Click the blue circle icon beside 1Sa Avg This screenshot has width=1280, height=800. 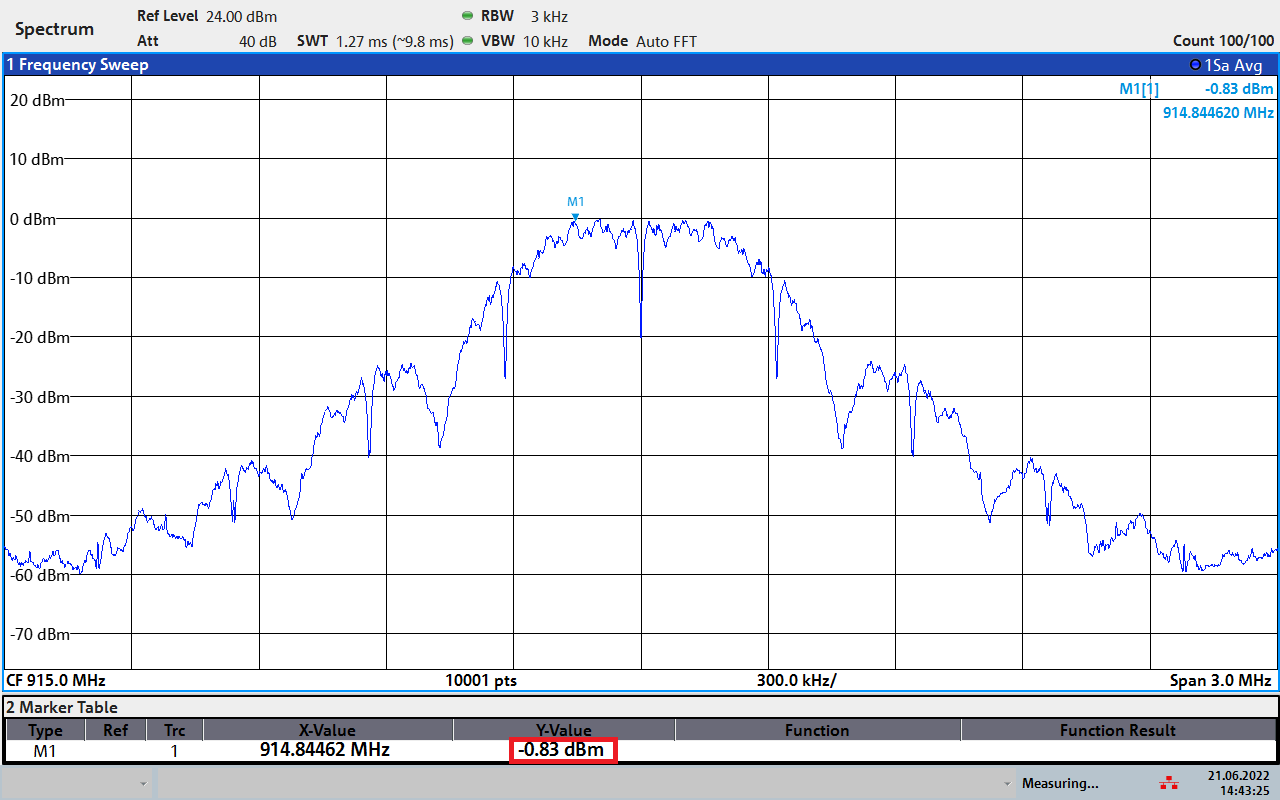tap(1193, 64)
